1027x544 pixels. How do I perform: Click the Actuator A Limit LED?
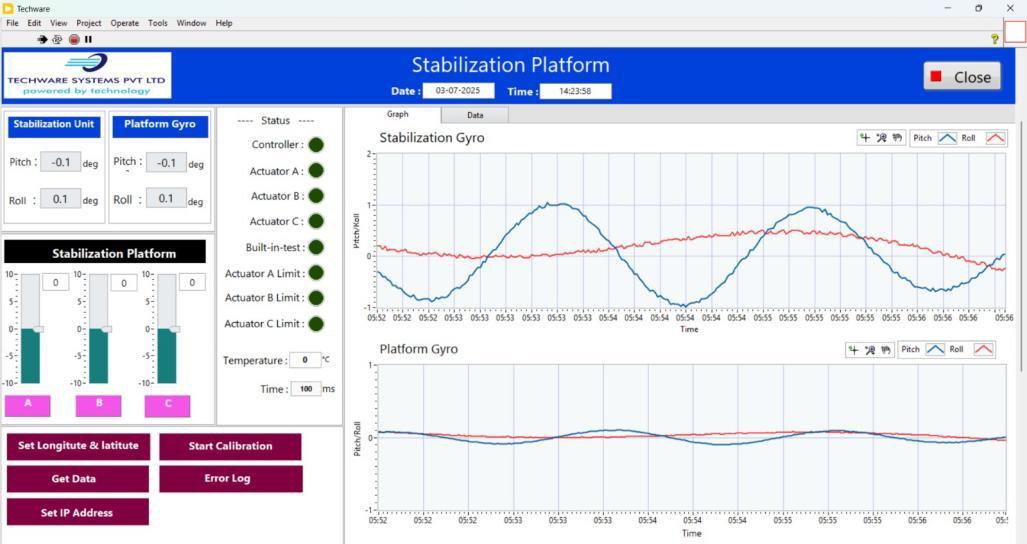pyautogui.click(x=316, y=273)
